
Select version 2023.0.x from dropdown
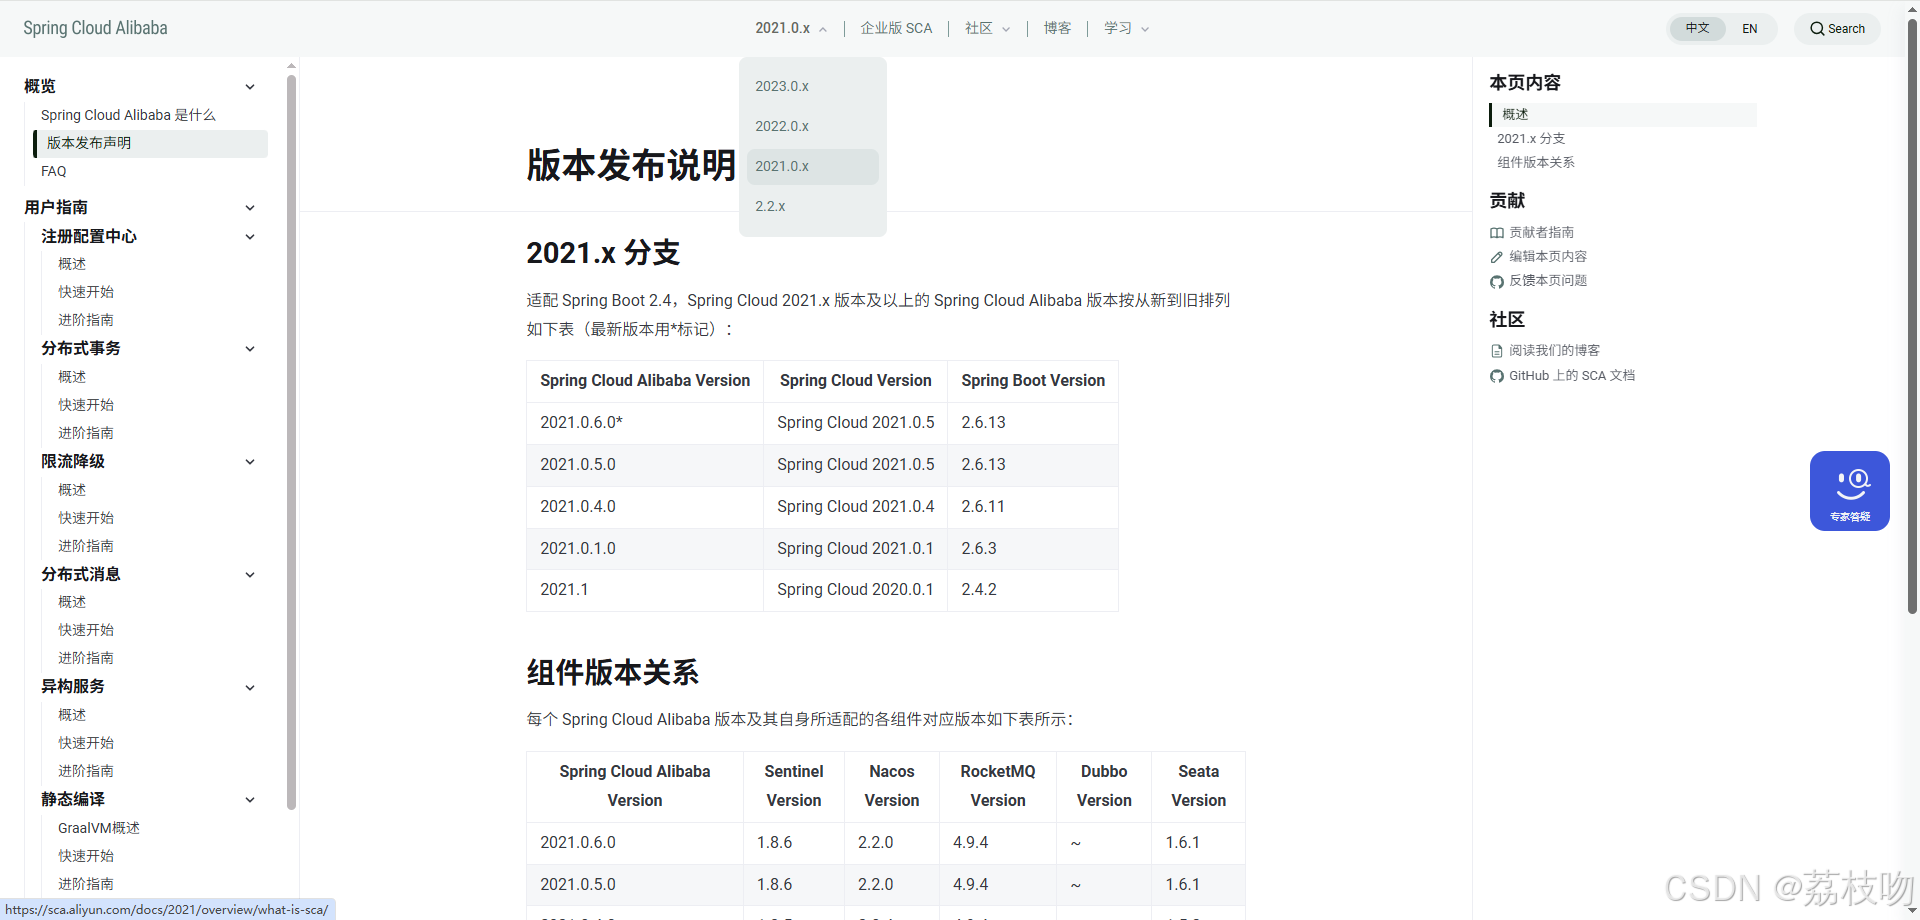(x=812, y=86)
